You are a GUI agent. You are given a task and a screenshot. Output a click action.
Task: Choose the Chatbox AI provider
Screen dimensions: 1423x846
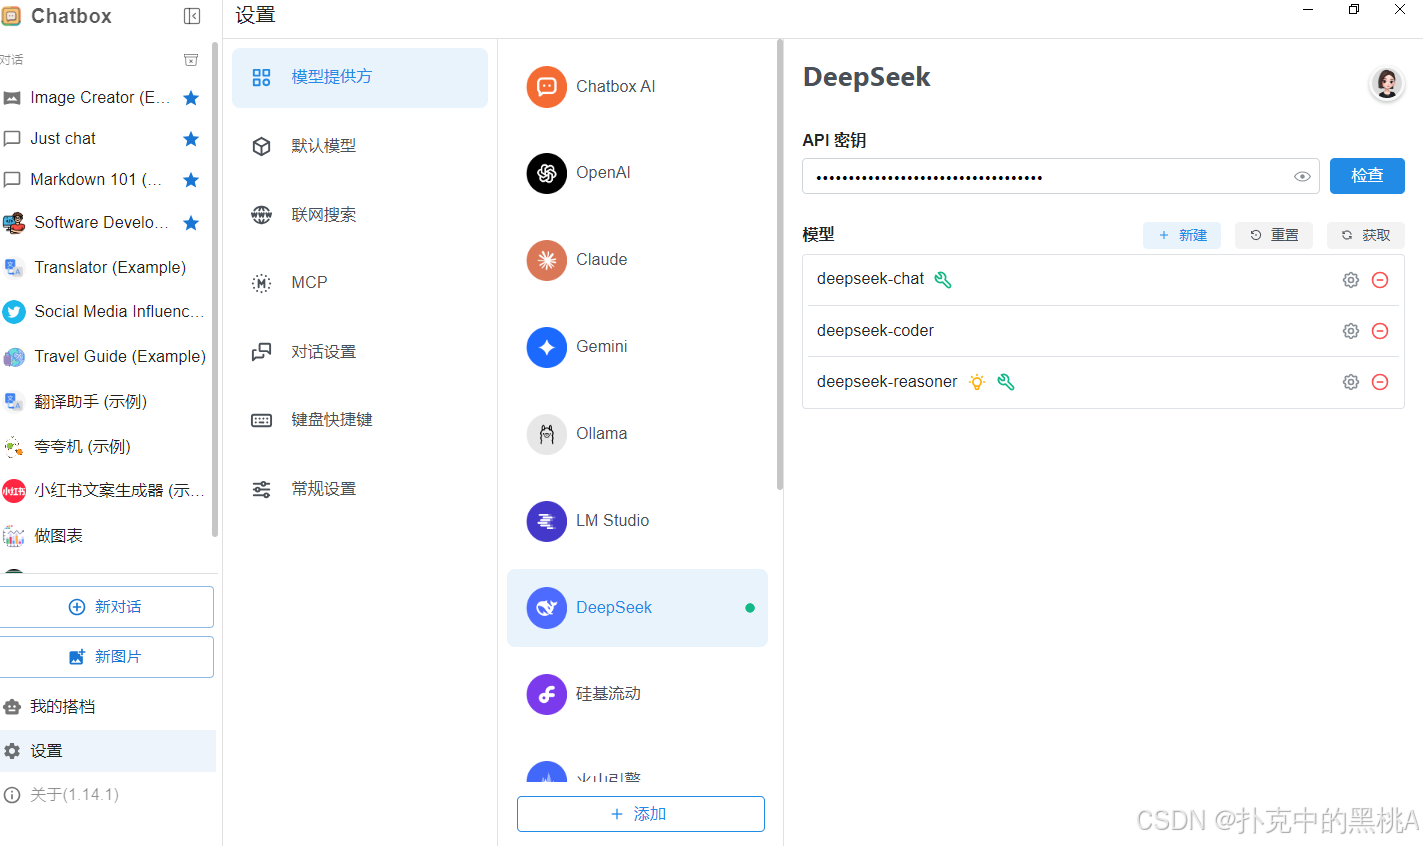coord(637,87)
